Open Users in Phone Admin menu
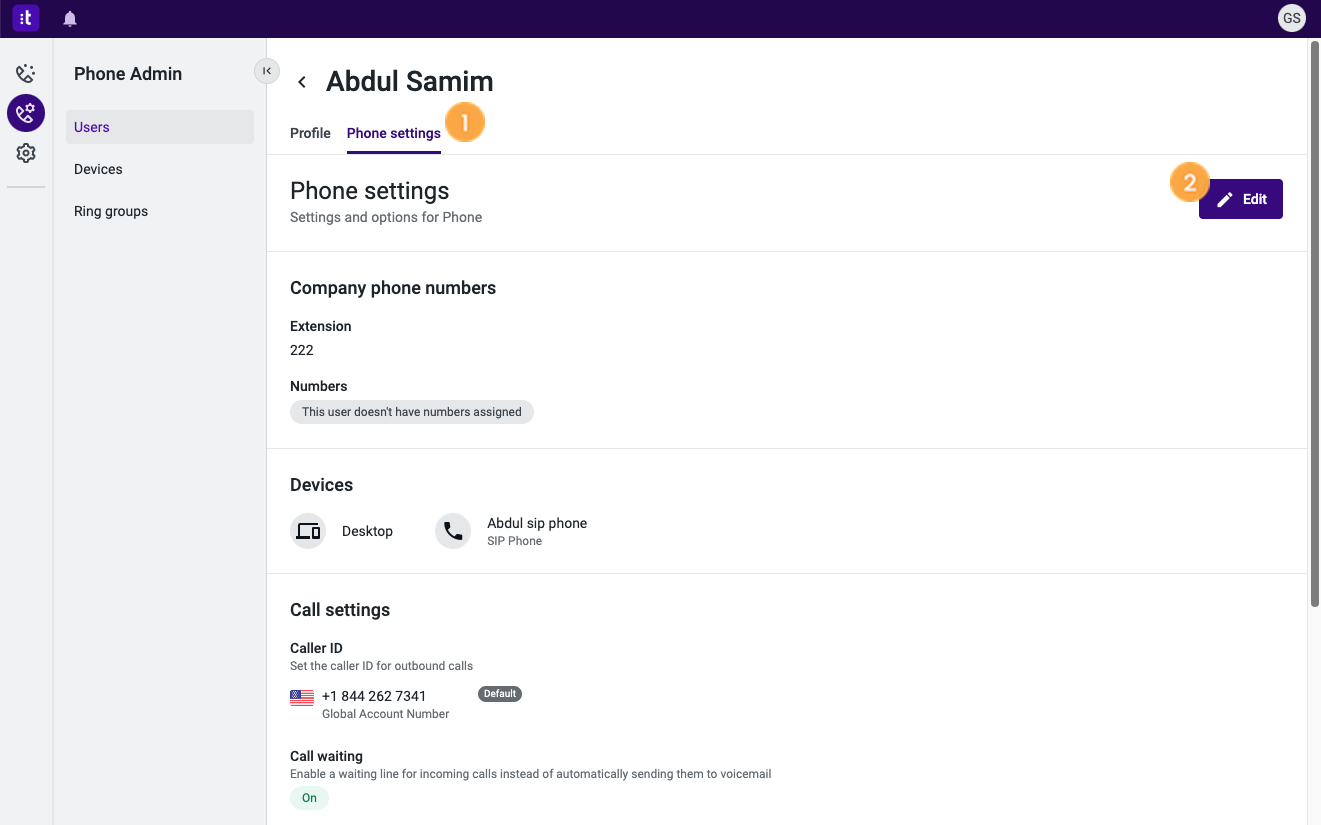 pyautogui.click(x=160, y=127)
